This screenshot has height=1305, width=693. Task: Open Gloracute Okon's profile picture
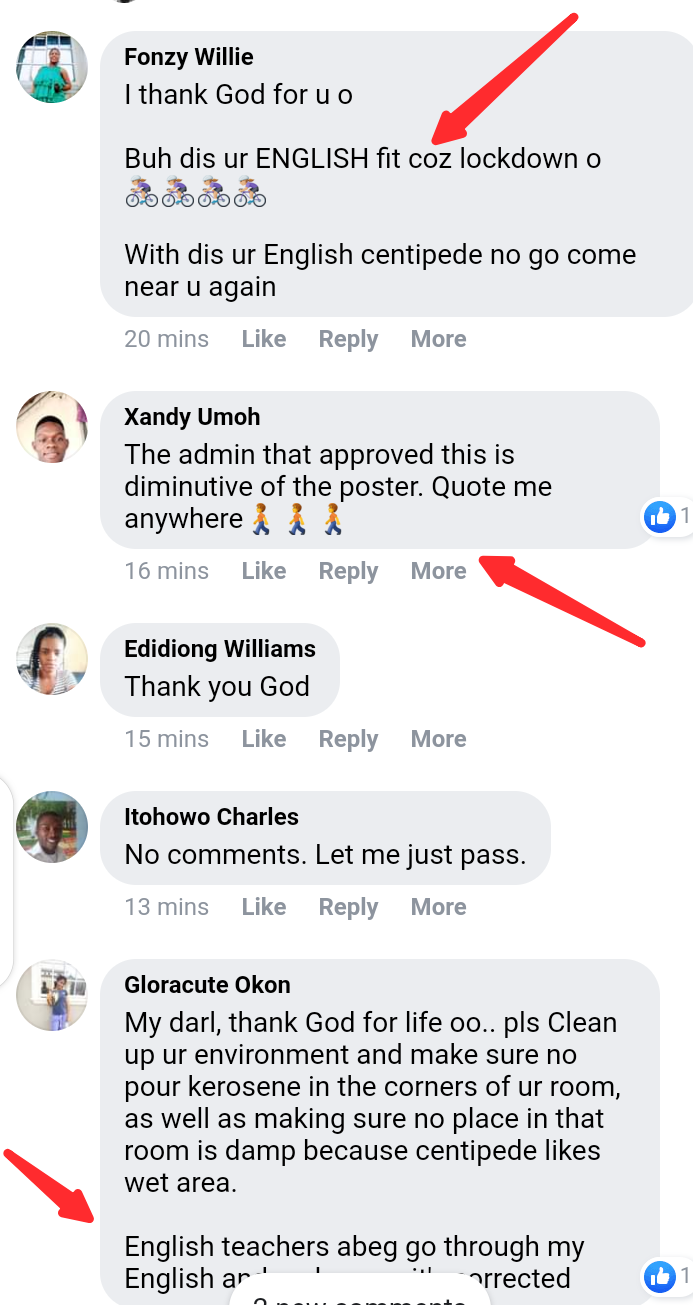pos(52,995)
